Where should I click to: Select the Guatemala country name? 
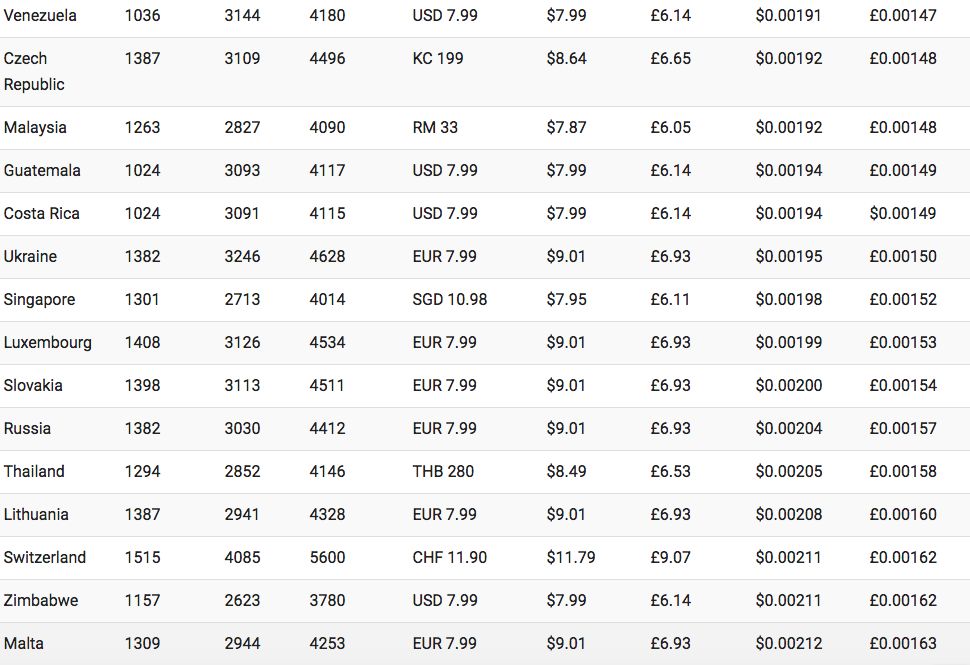(42, 171)
